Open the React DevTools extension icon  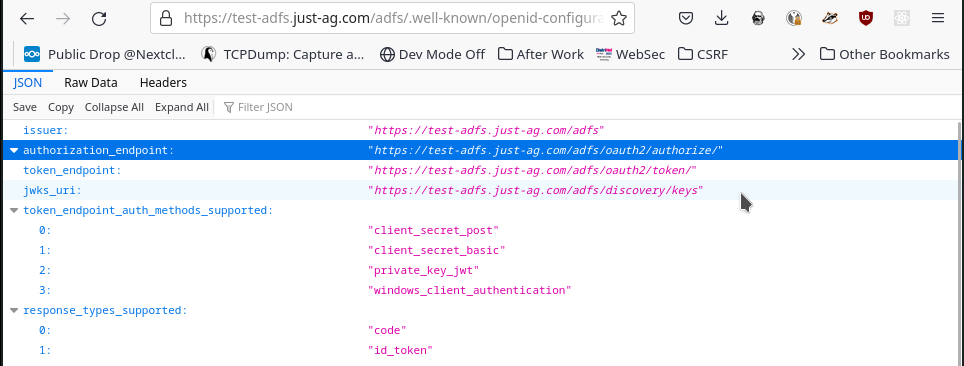tap(902, 18)
